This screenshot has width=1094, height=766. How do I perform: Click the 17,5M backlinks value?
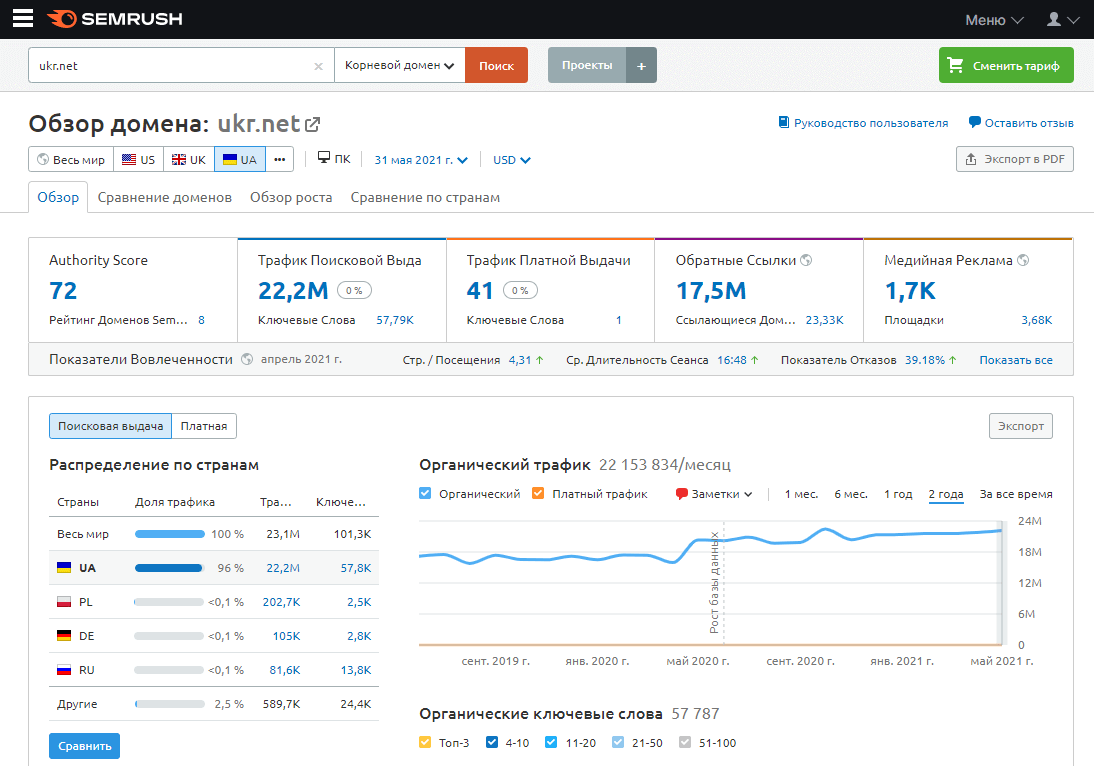click(711, 290)
